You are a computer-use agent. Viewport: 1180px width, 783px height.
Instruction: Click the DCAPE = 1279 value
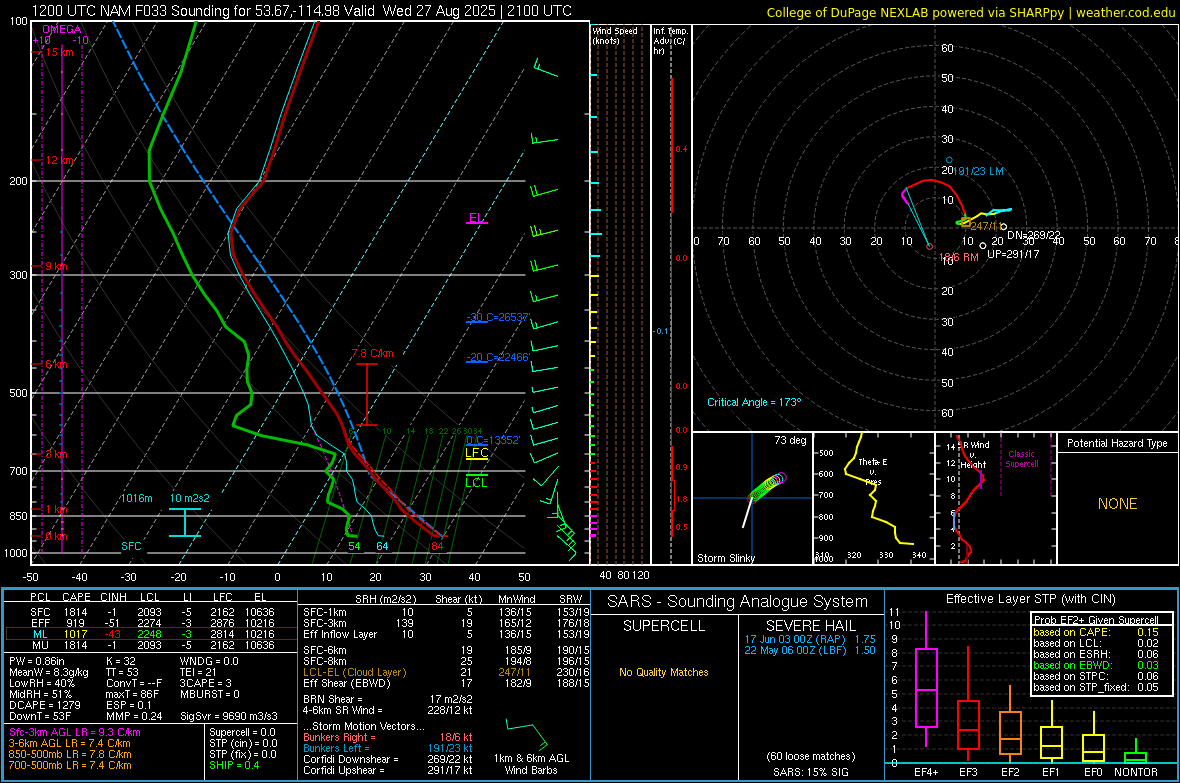pyautogui.click(x=44, y=705)
